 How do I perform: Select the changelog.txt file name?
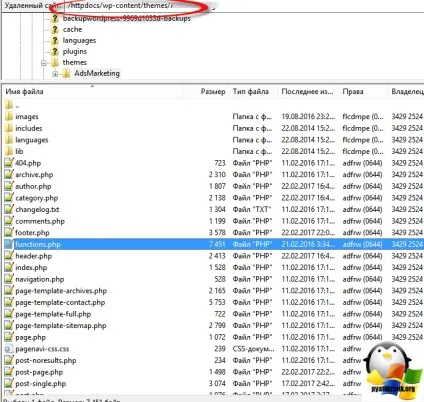click(37, 209)
